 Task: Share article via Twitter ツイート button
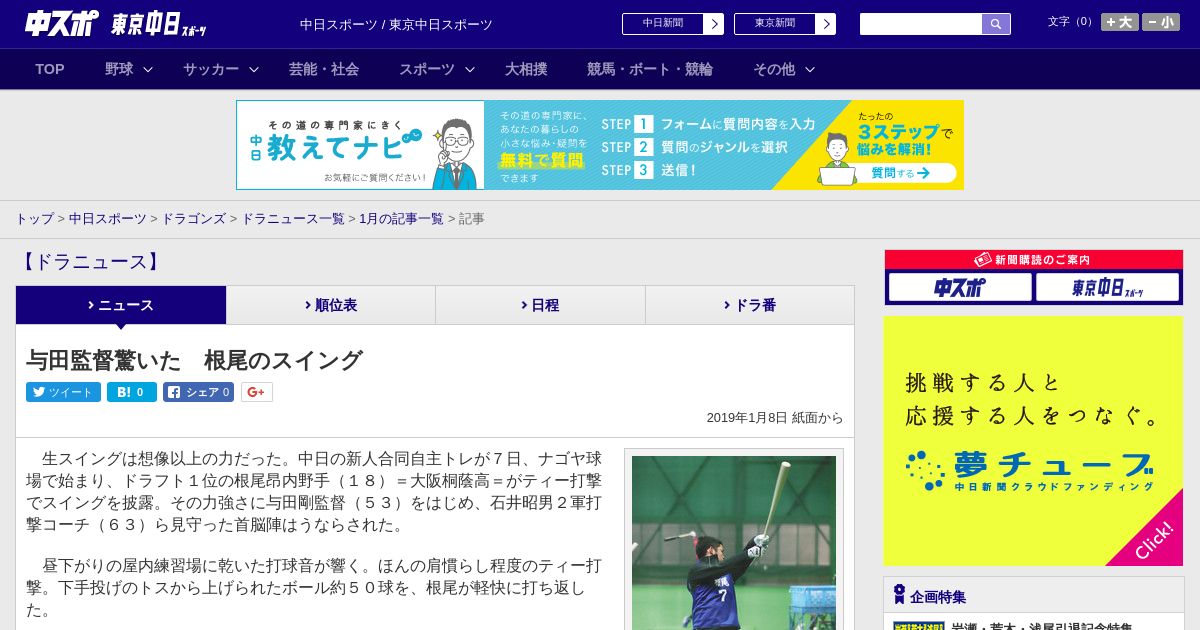(x=63, y=392)
